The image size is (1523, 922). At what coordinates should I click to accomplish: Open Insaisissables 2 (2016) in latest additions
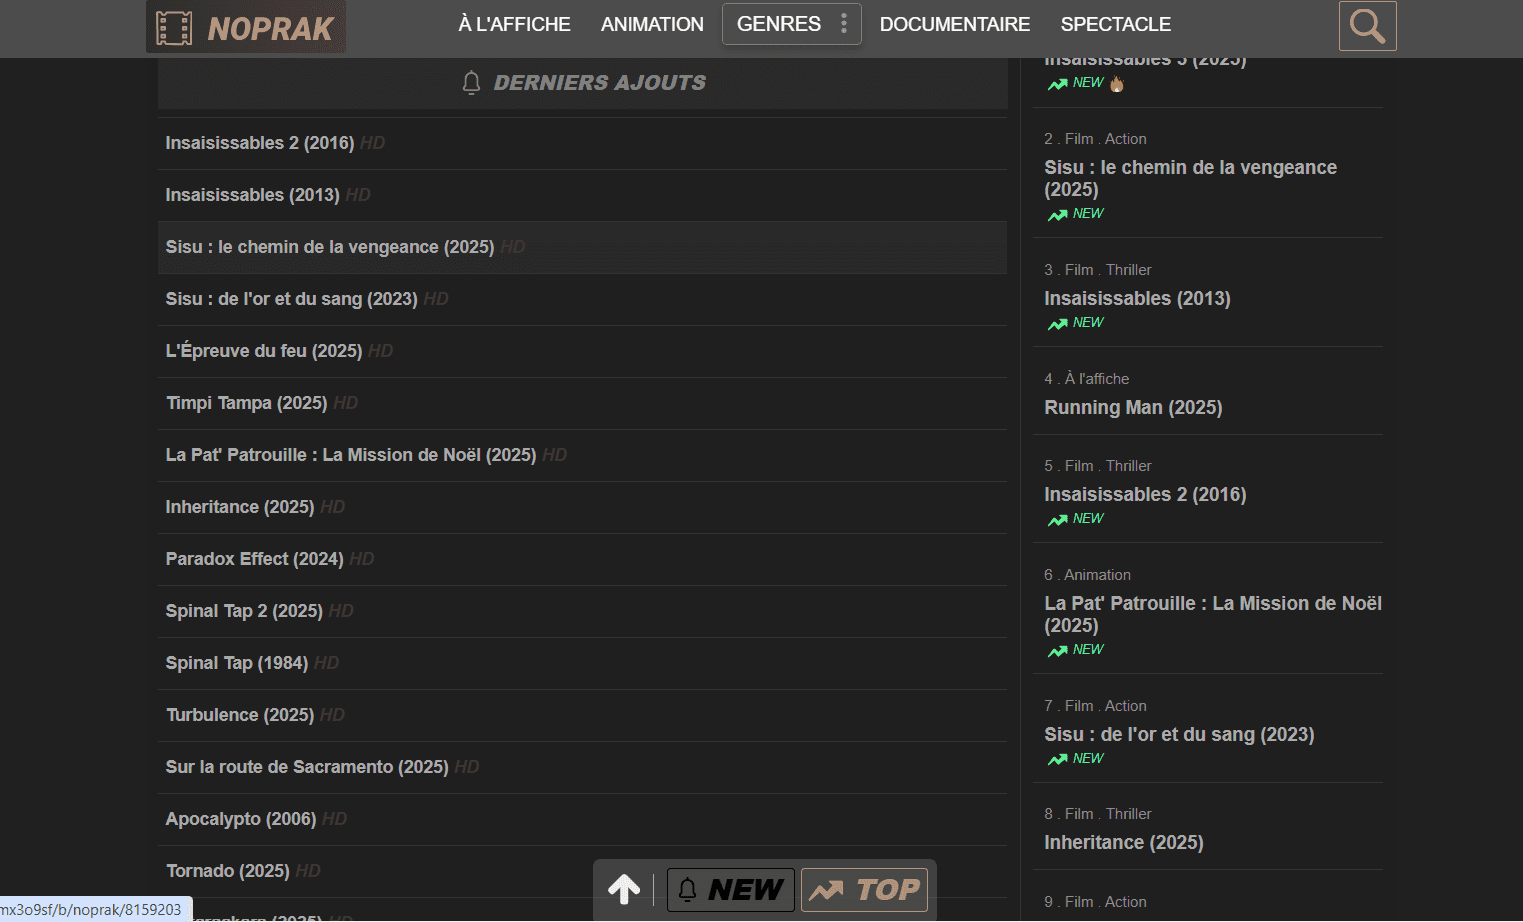tap(260, 143)
